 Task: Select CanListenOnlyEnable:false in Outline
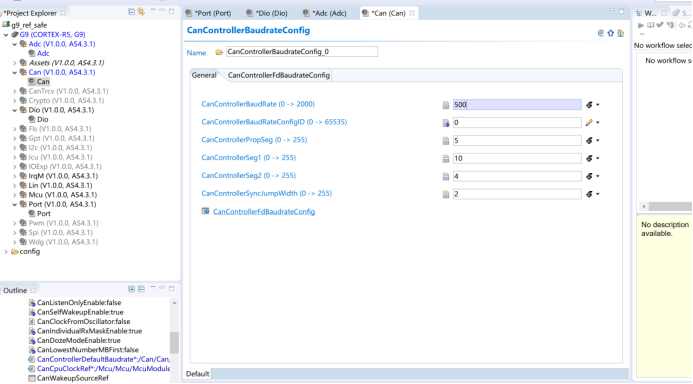(x=79, y=303)
